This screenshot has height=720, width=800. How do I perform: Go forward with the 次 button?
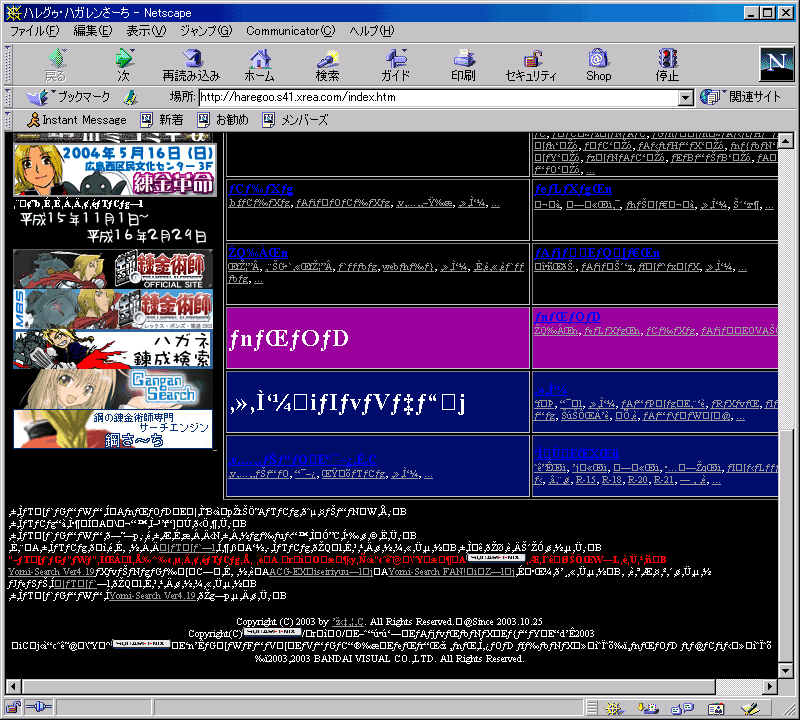tap(123, 65)
